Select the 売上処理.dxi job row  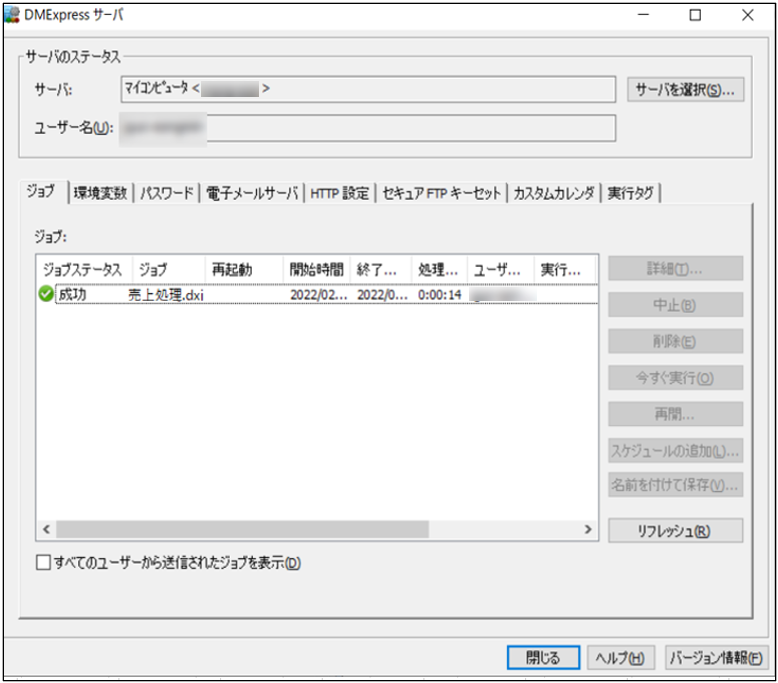tap(165, 296)
